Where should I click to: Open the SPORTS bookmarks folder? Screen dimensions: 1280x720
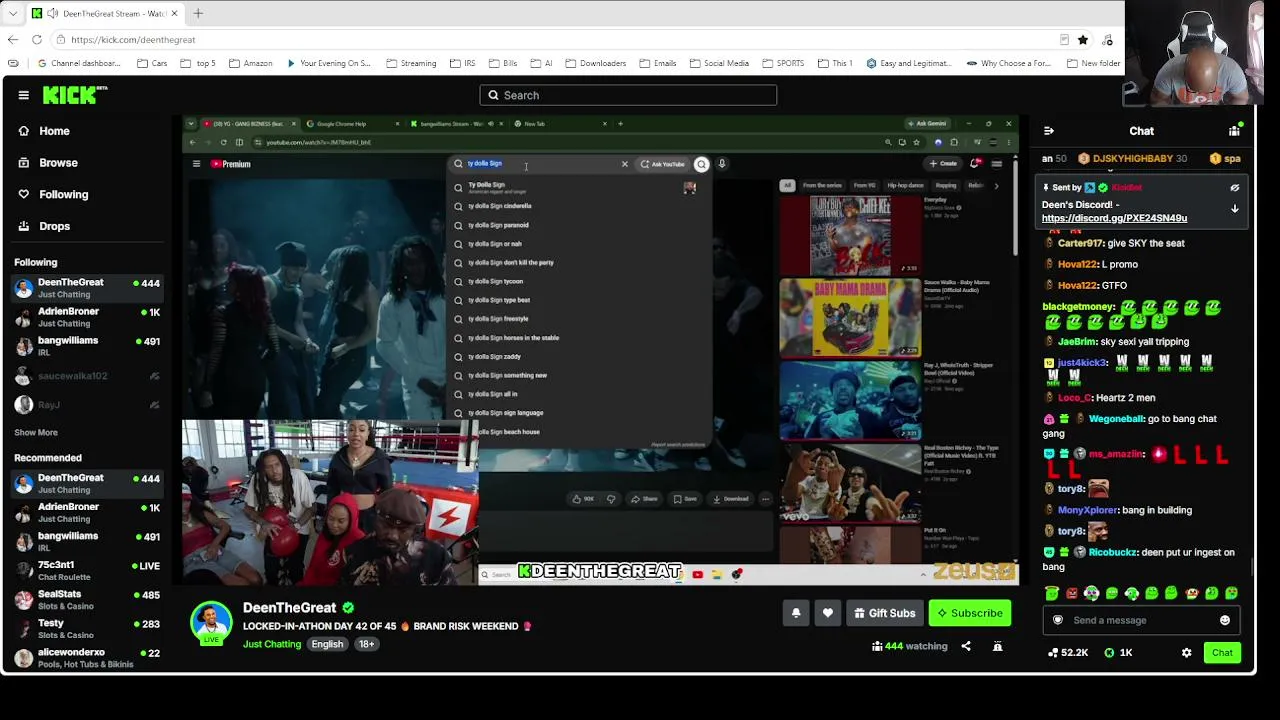coord(782,63)
